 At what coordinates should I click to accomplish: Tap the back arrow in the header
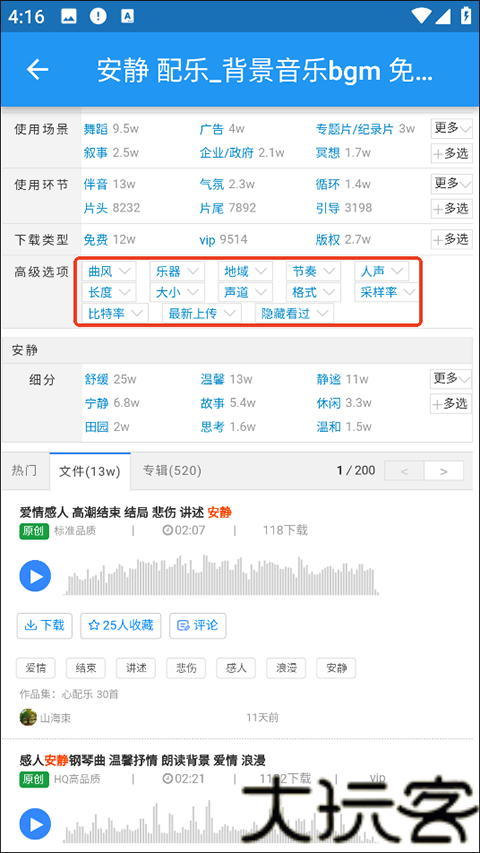click(38, 69)
